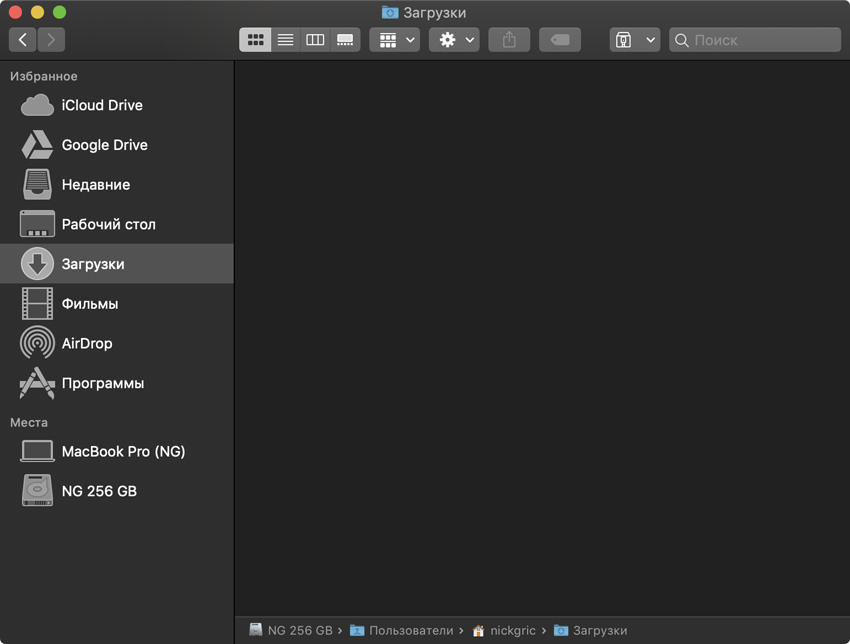Click the MacBook Pro (NG) laptop icon
Viewport: 850px width, 644px height.
pyautogui.click(x=37, y=451)
